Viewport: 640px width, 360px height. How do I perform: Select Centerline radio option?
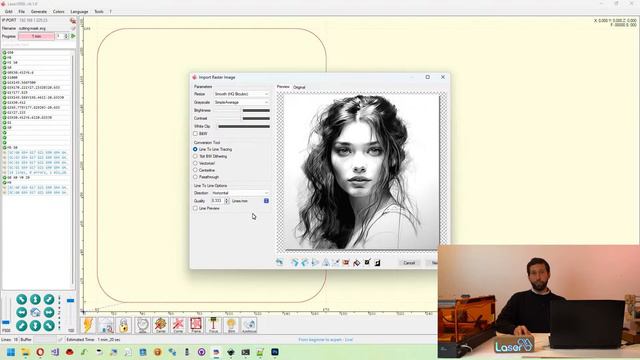click(x=196, y=170)
